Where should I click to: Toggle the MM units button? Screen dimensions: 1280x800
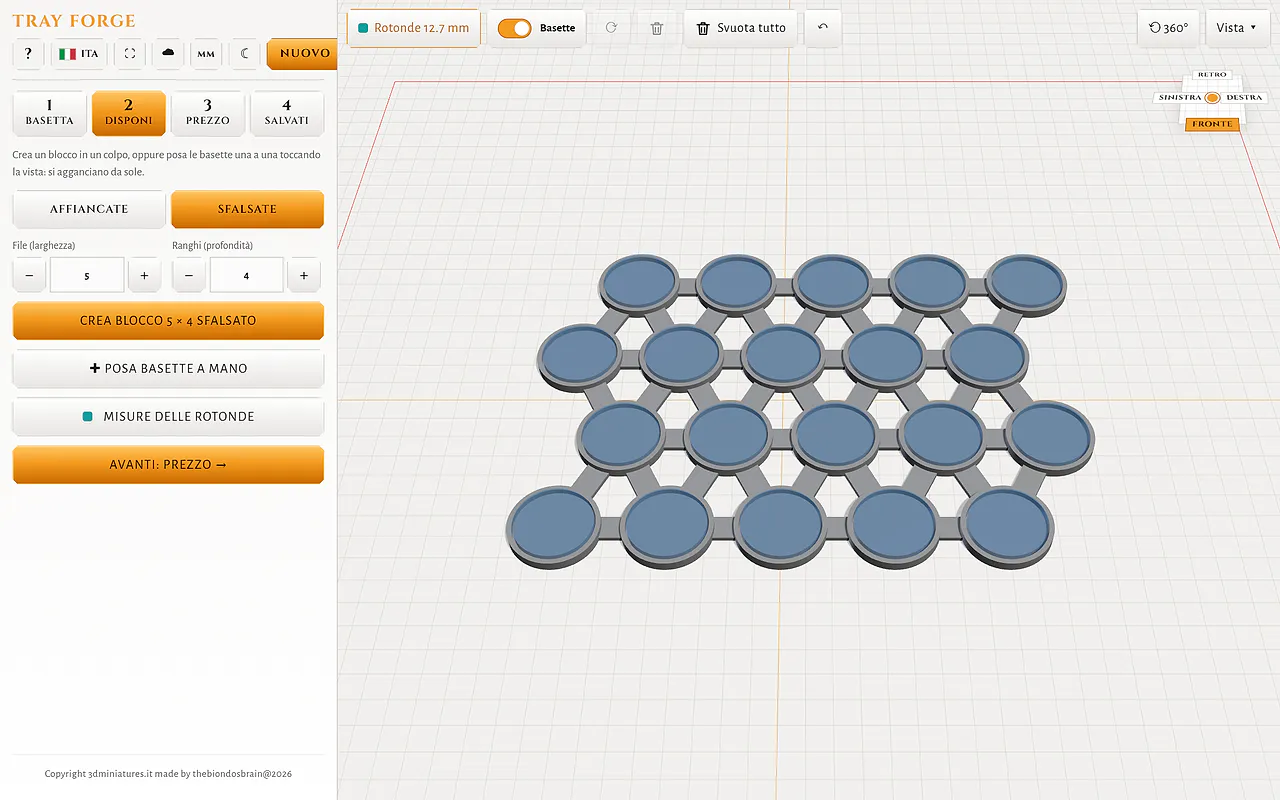(x=206, y=53)
